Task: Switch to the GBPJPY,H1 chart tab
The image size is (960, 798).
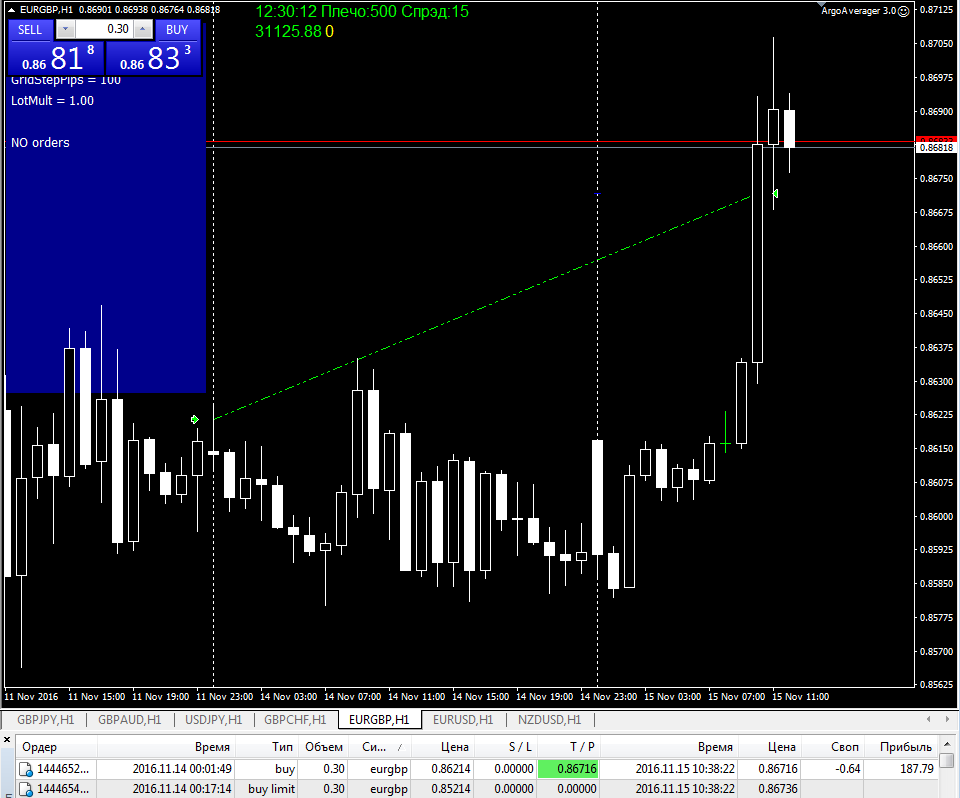Action: point(45,720)
